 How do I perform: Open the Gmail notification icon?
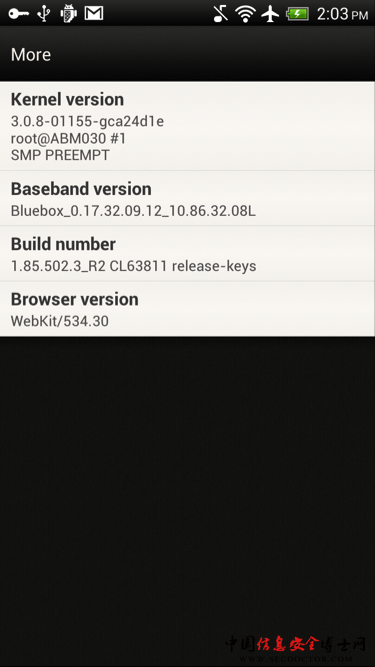[x=94, y=13]
